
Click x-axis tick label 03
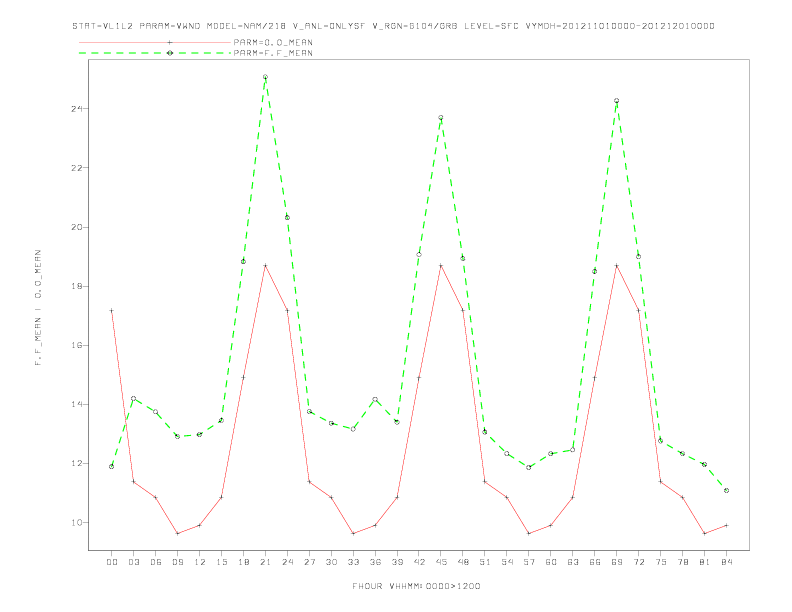click(x=133, y=562)
